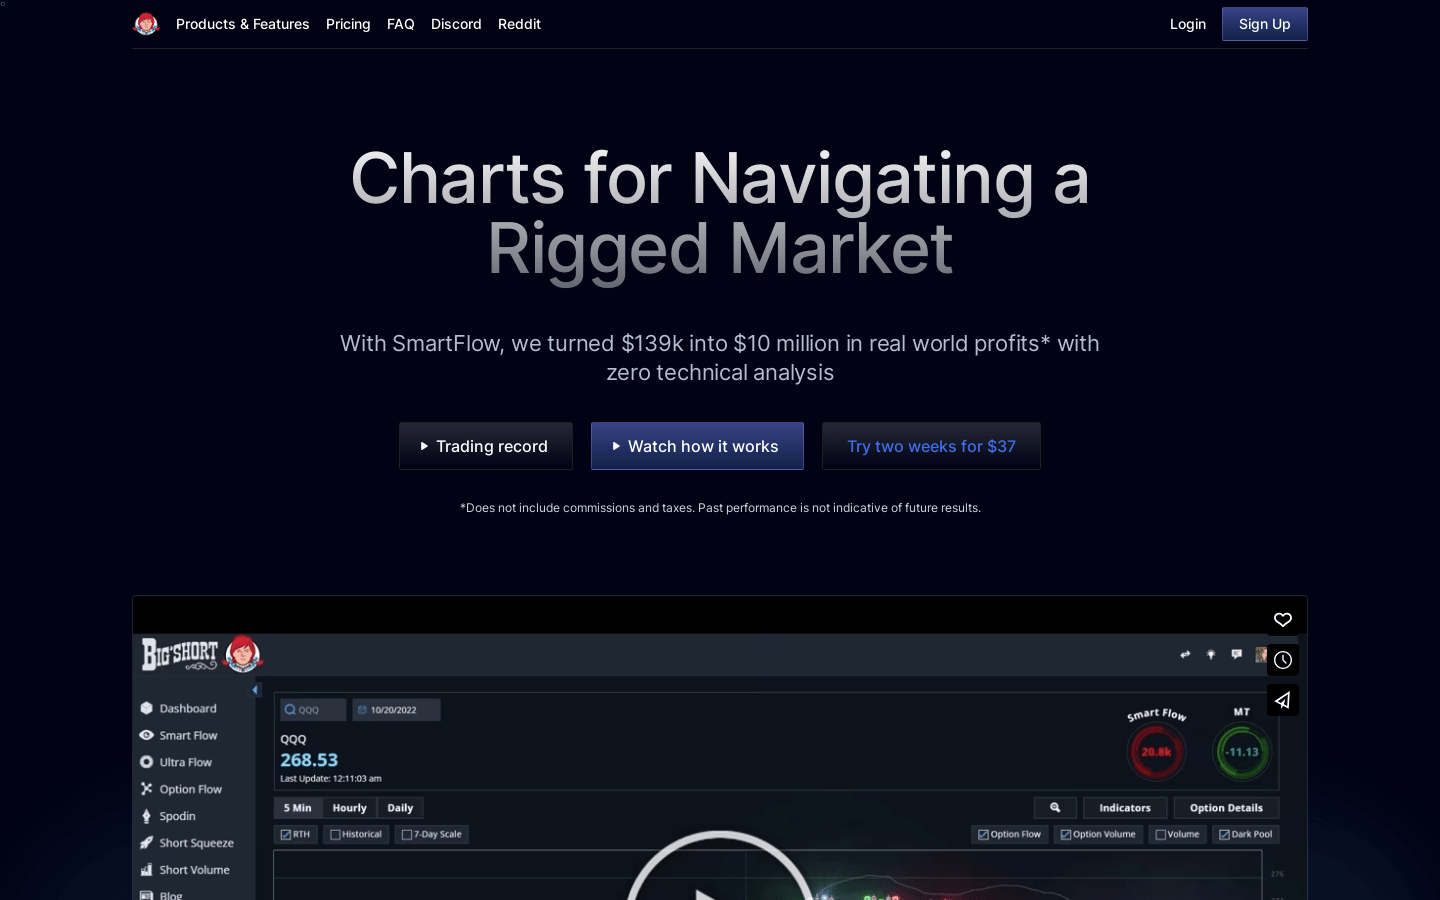Click the red Smart Flow gauge
This screenshot has height=900, width=1440.
point(1157,752)
